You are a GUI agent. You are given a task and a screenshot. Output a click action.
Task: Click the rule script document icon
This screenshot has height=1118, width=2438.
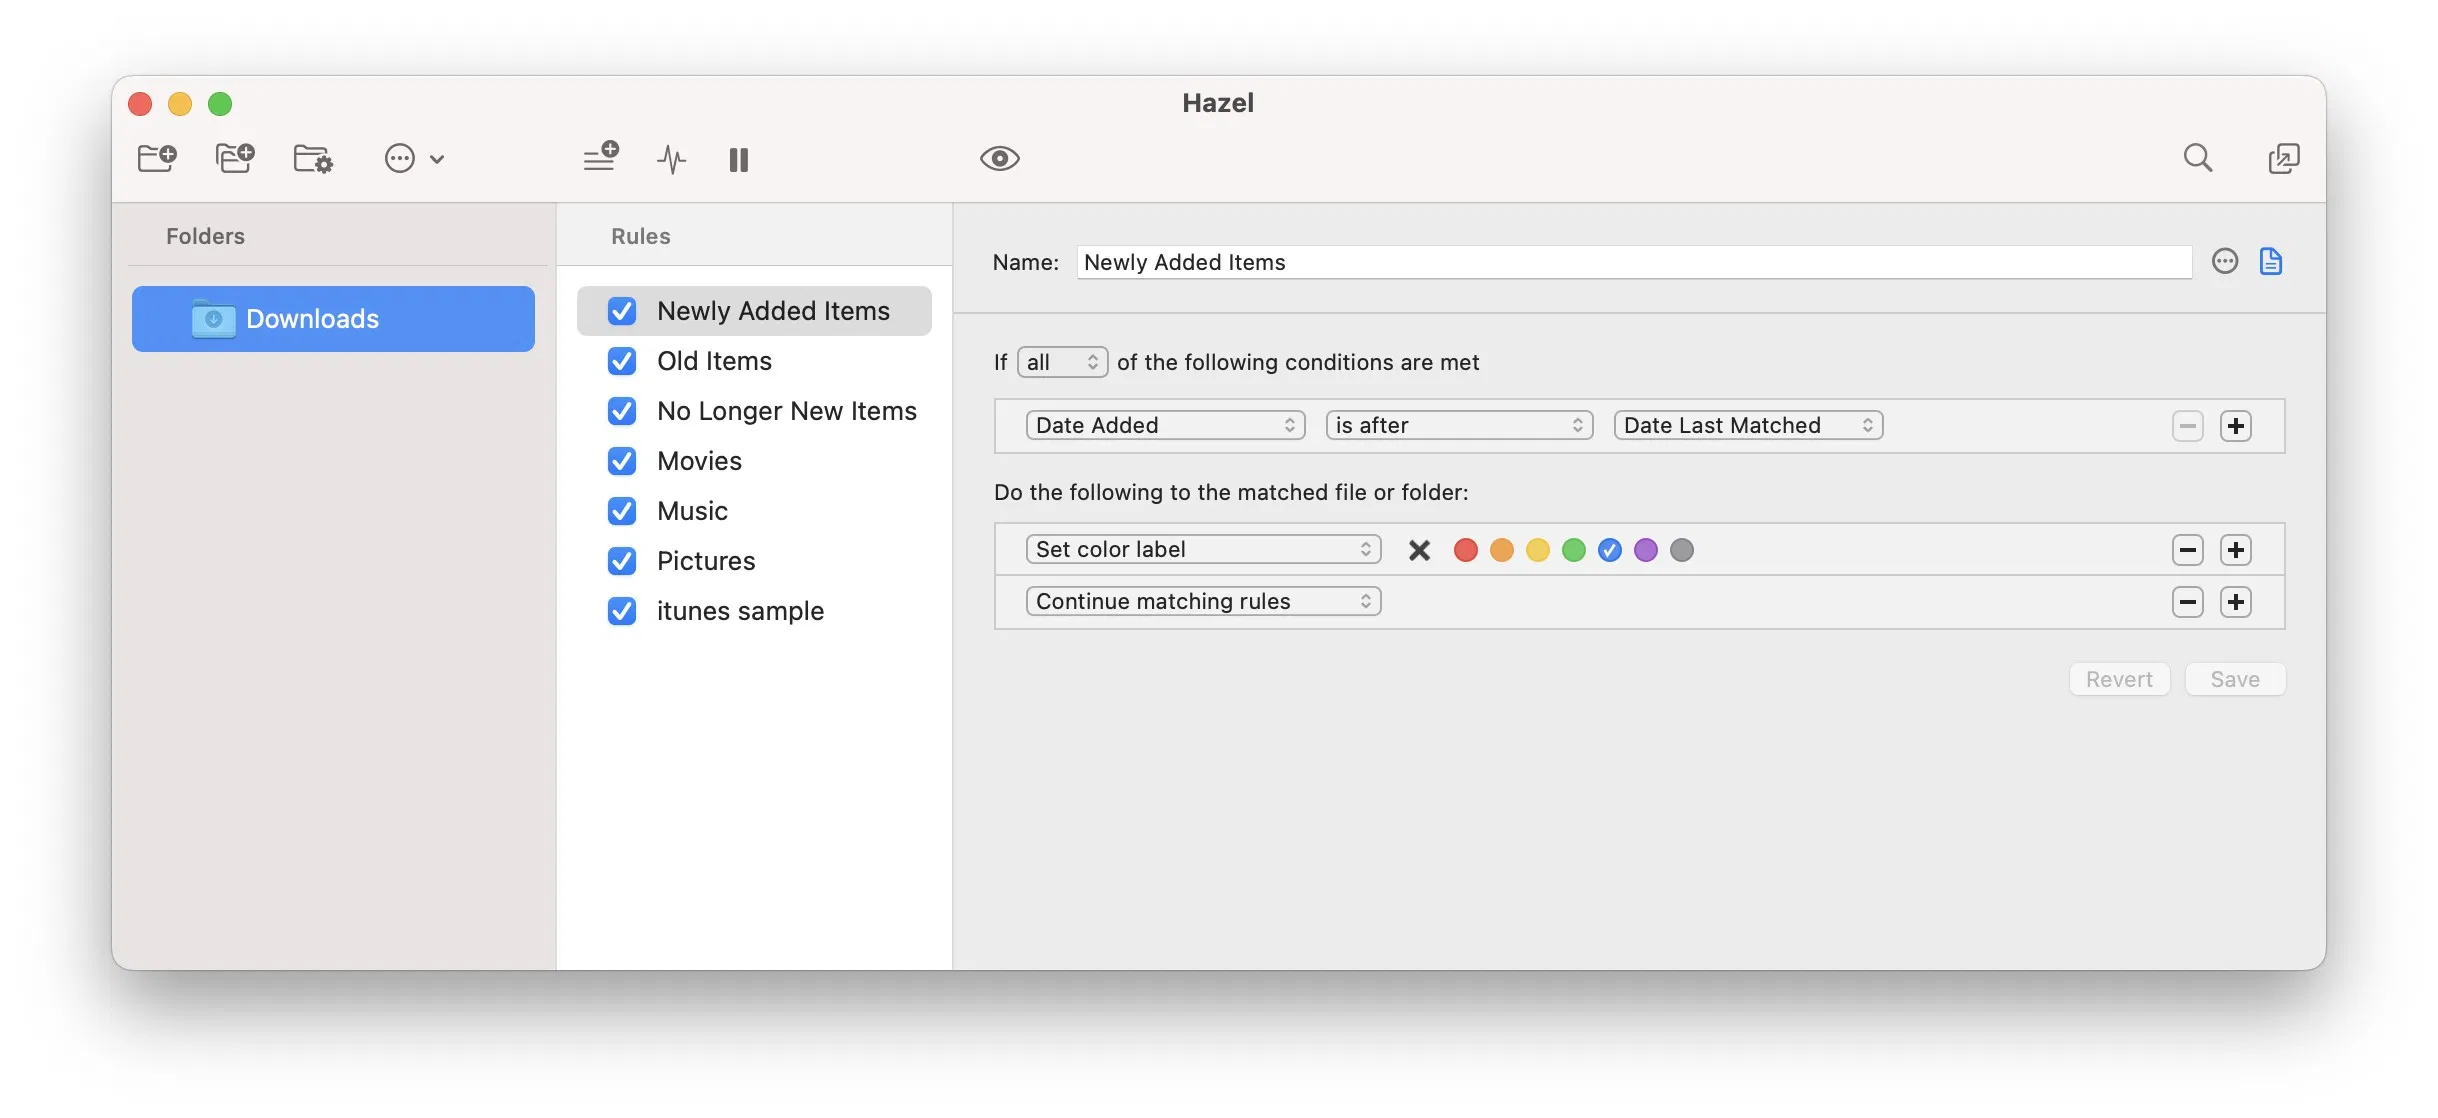2271,261
